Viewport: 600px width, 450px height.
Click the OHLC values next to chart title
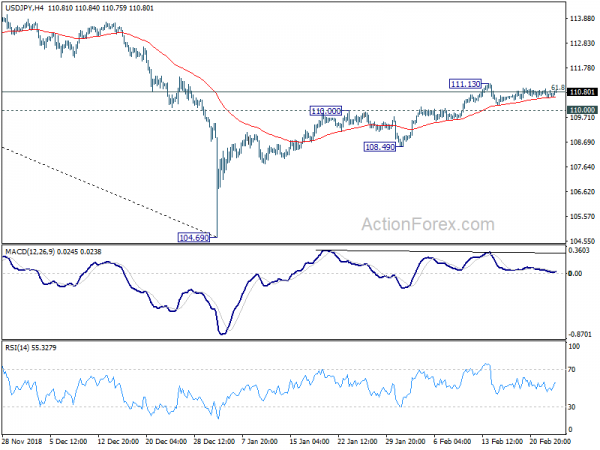[101, 8]
